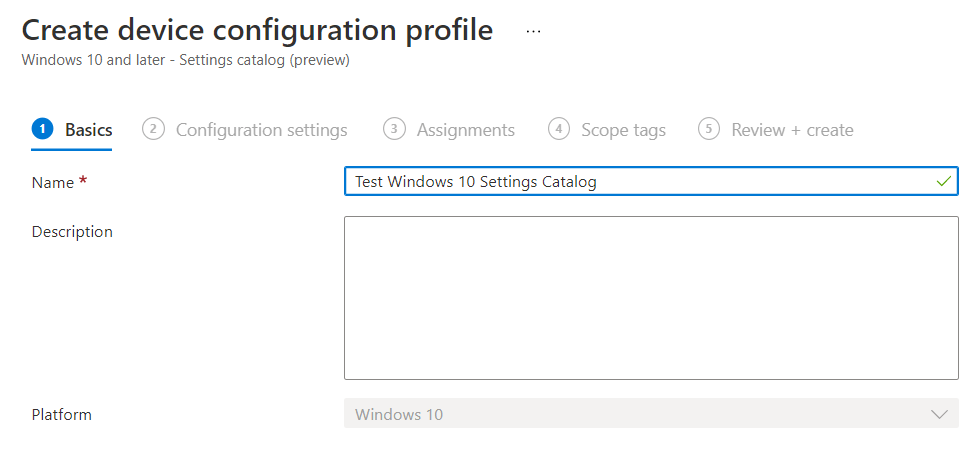Image resolution: width=973 pixels, height=469 pixels.
Task: Jump to the Review + create tab
Action: pos(792,130)
